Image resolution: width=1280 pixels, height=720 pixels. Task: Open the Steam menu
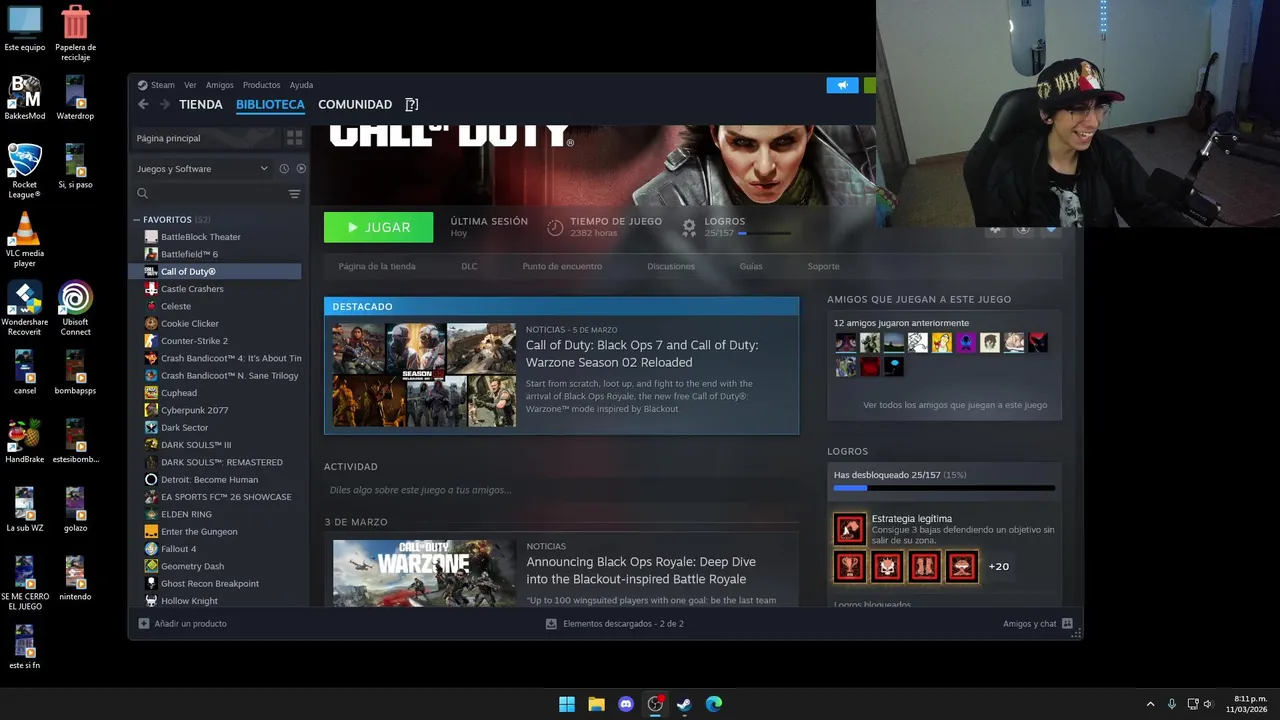[162, 85]
